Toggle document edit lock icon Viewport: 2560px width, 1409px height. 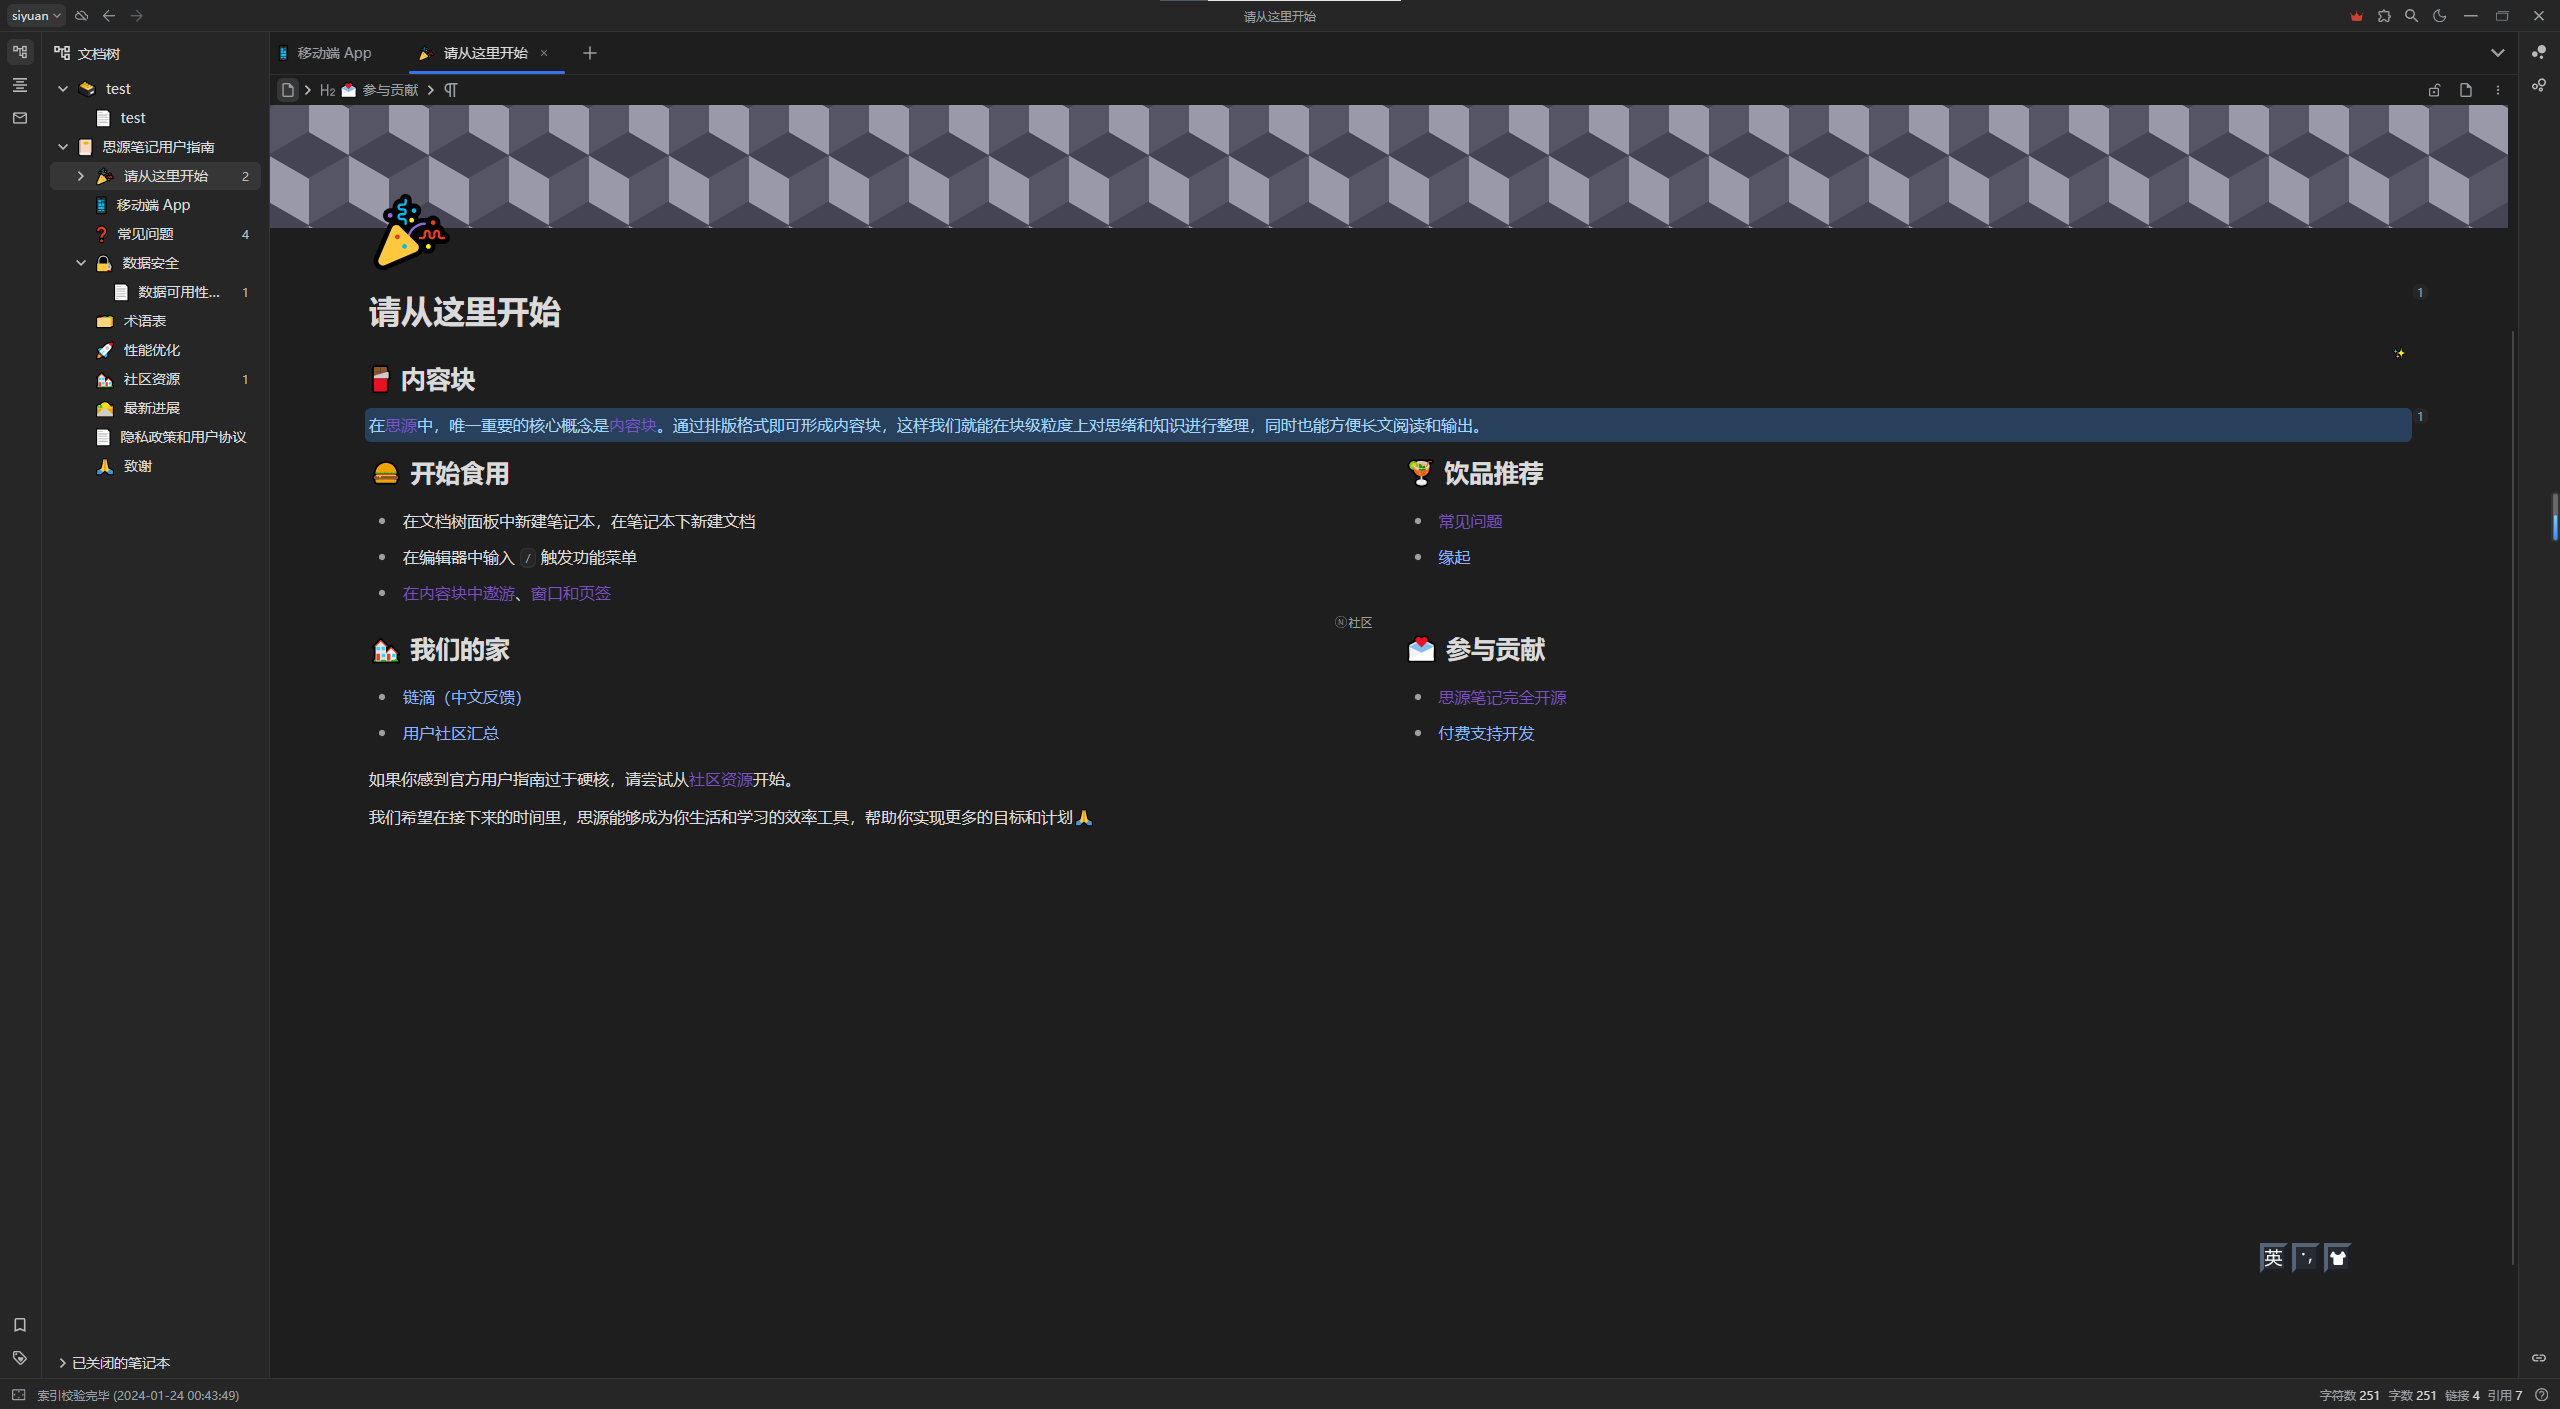(2434, 90)
